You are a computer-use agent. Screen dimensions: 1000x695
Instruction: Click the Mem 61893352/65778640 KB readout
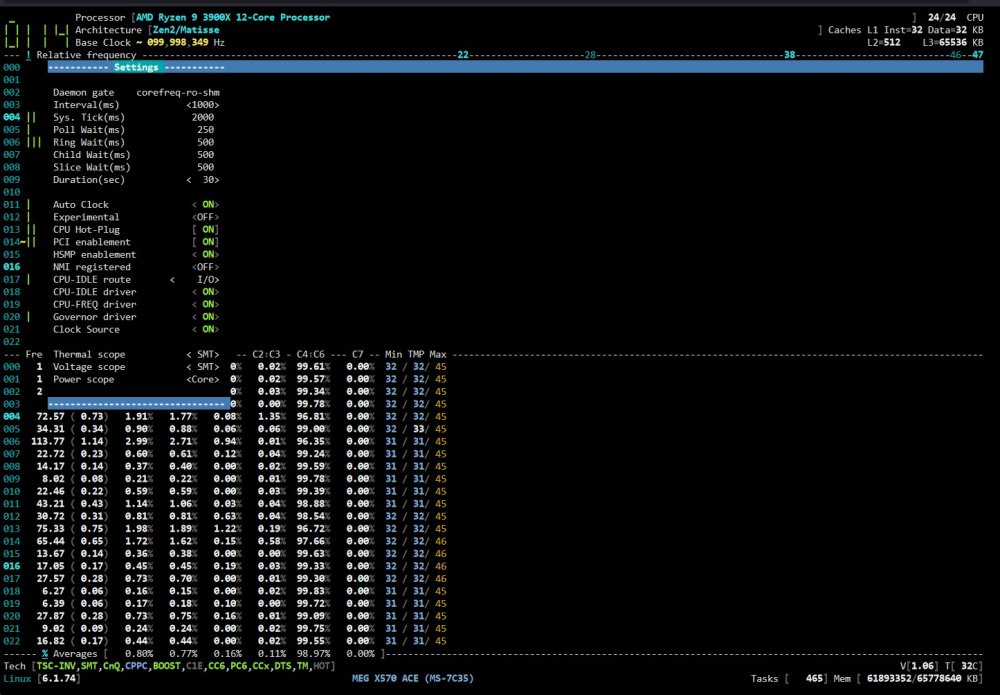click(908, 679)
